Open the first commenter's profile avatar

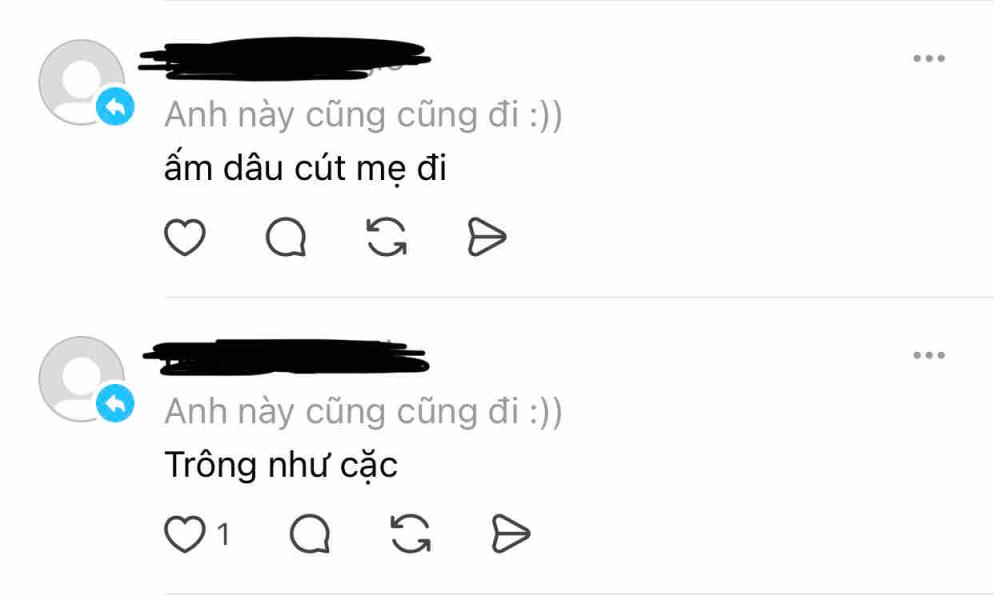tap(81, 82)
